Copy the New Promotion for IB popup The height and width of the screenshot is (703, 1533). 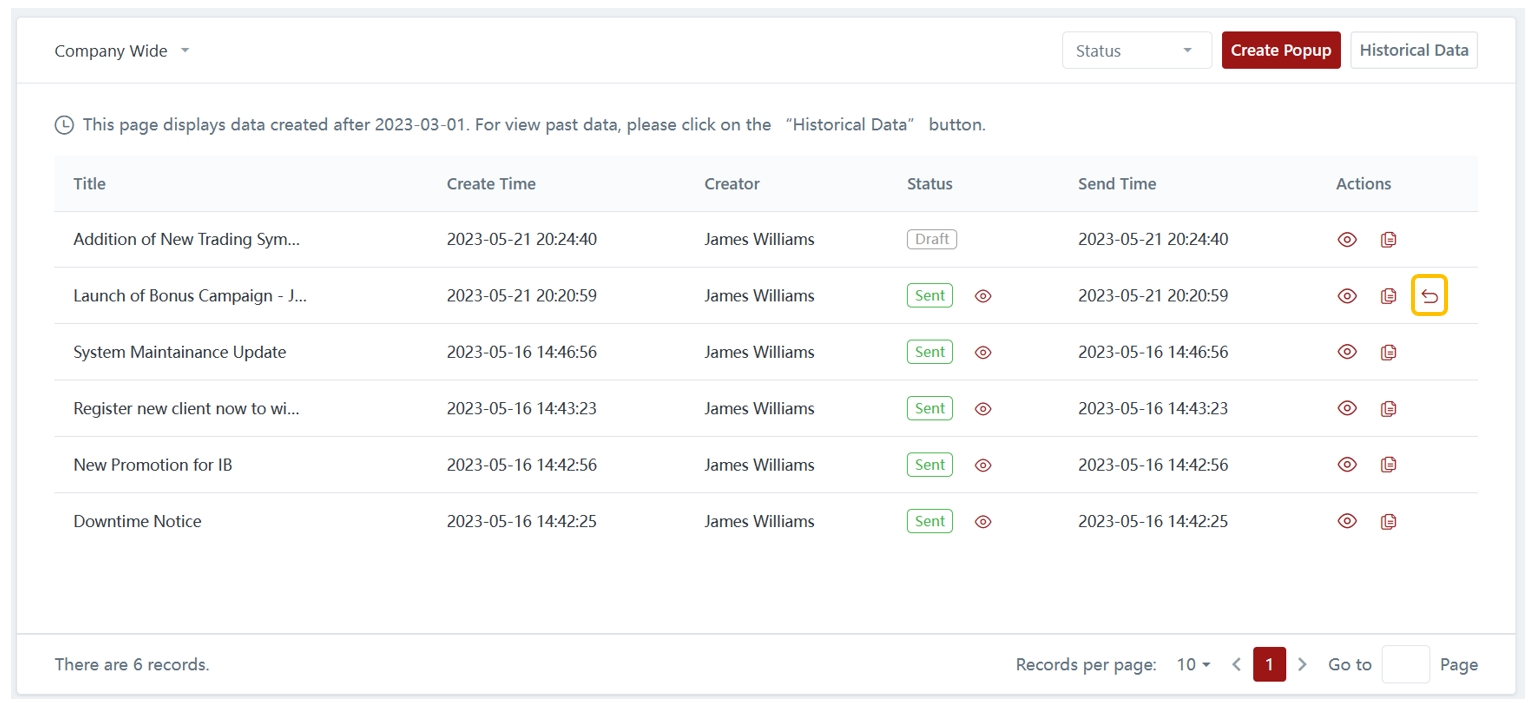[x=1388, y=465]
